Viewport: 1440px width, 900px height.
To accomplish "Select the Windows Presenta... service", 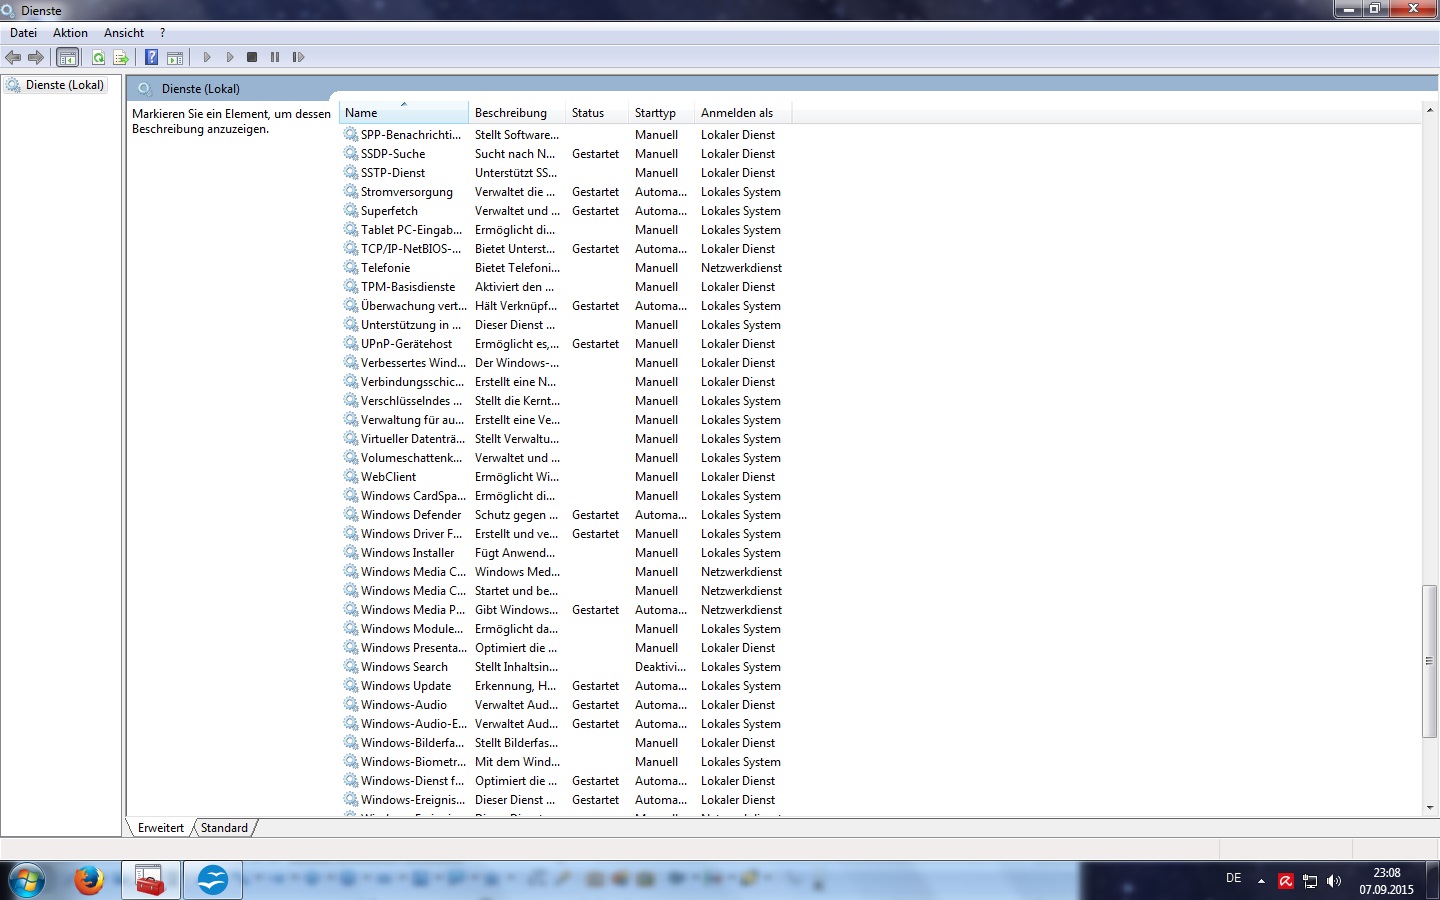I will point(414,647).
